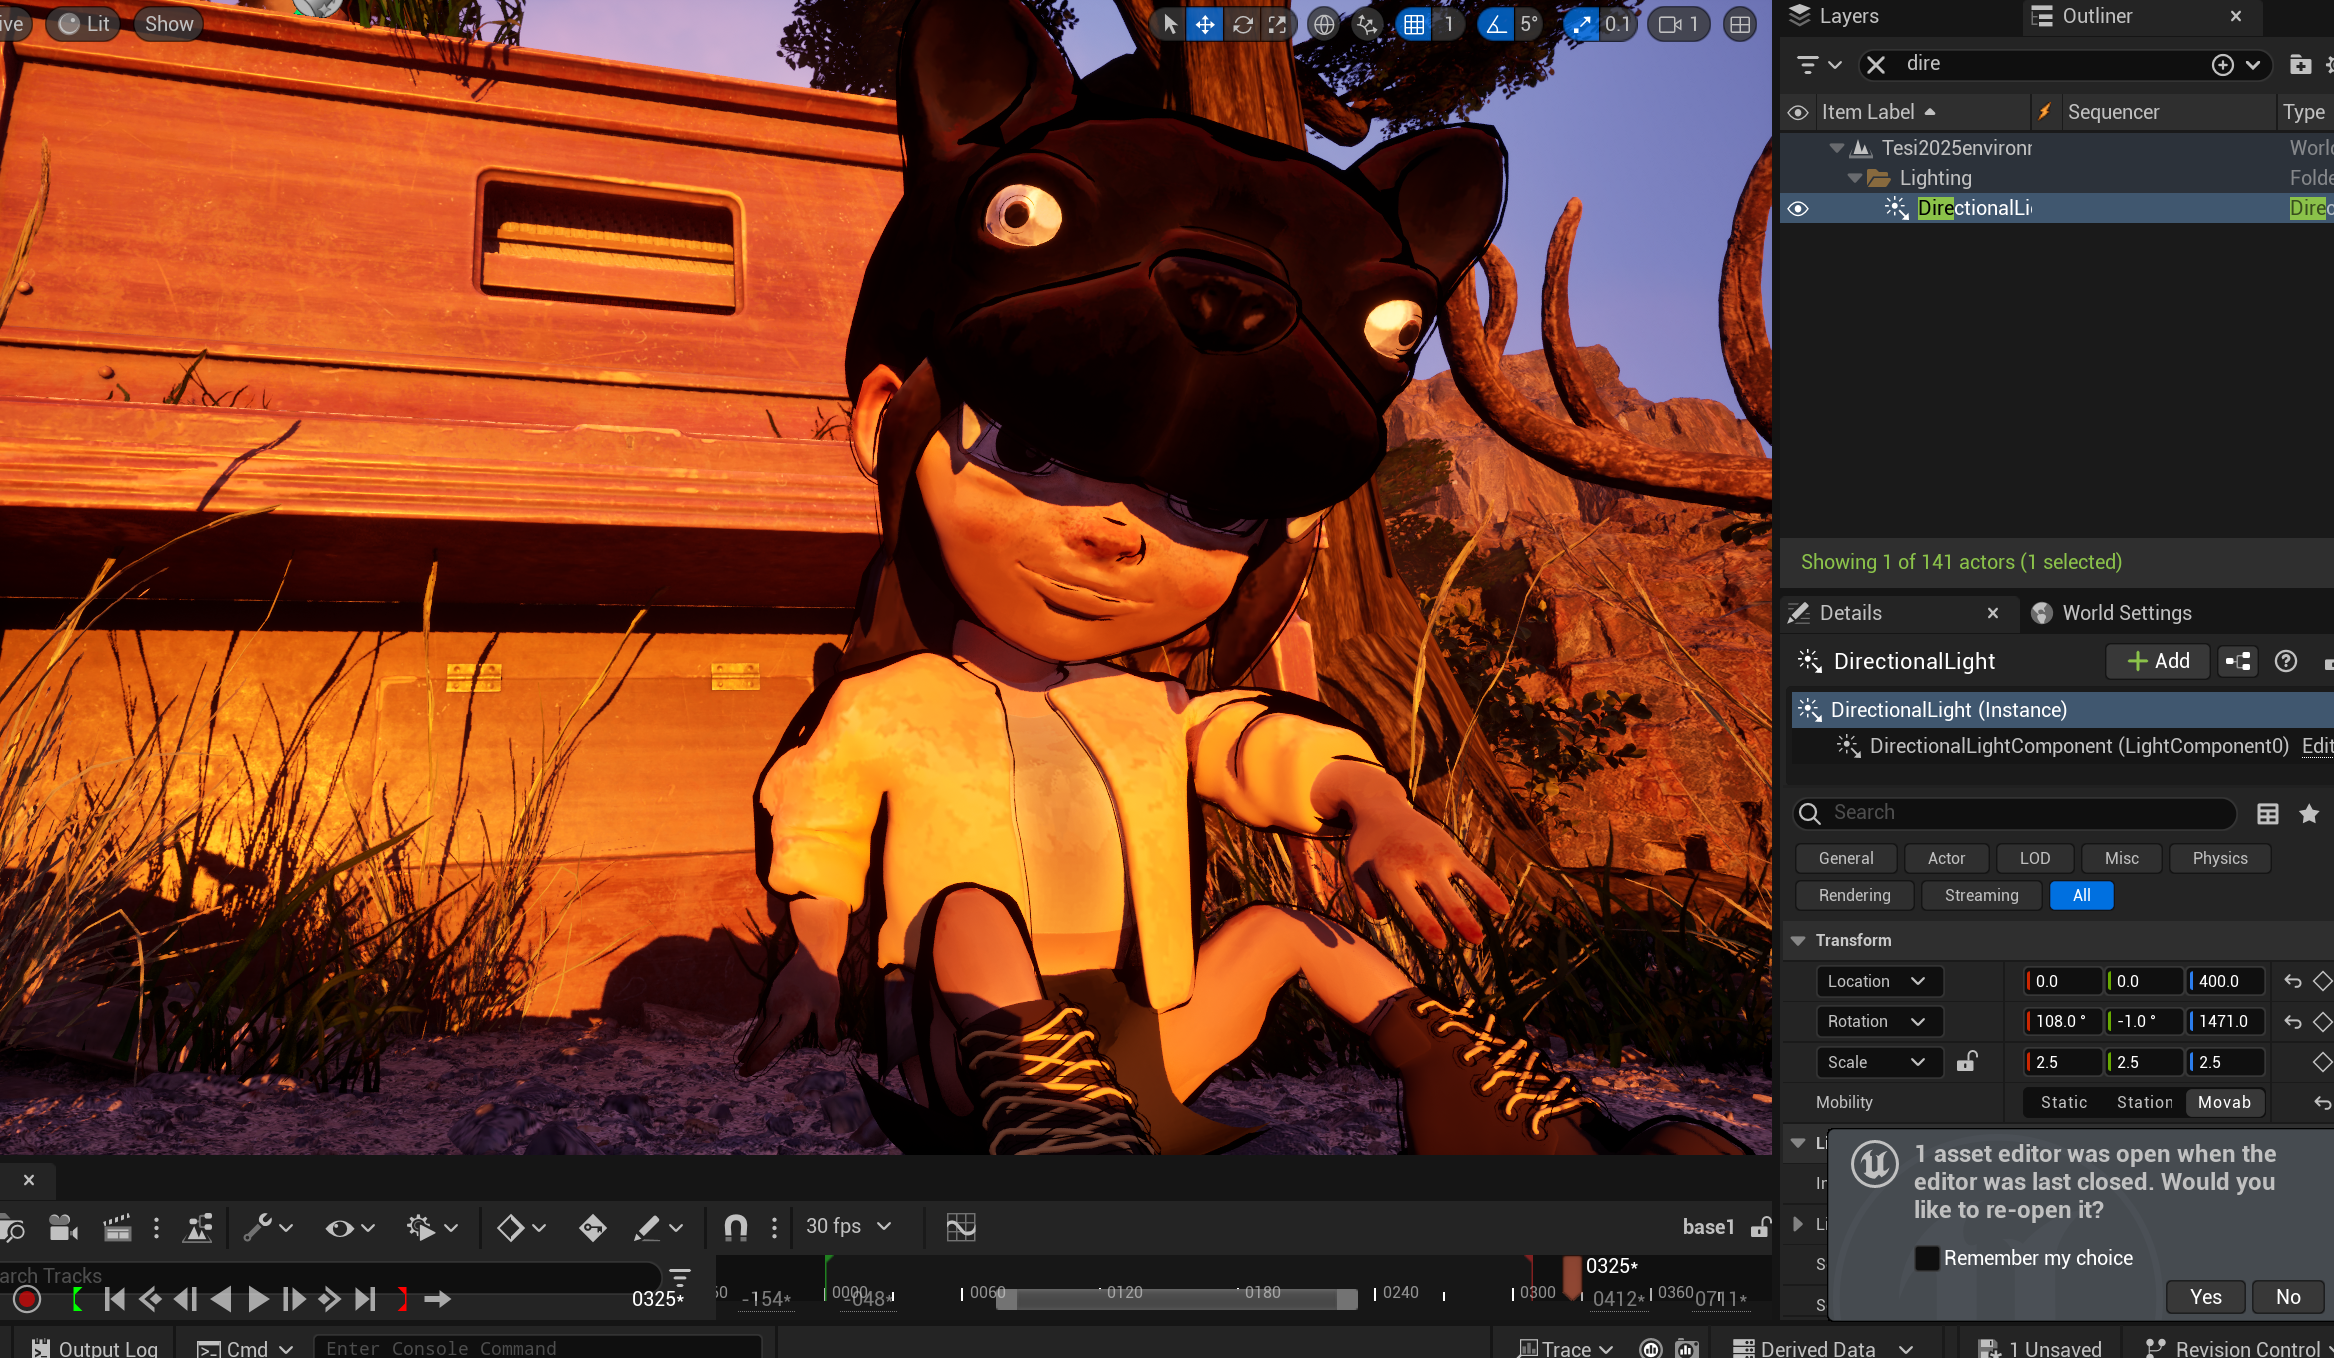
Task: Open the Location type dropdown
Action: [x=1878, y=981]
